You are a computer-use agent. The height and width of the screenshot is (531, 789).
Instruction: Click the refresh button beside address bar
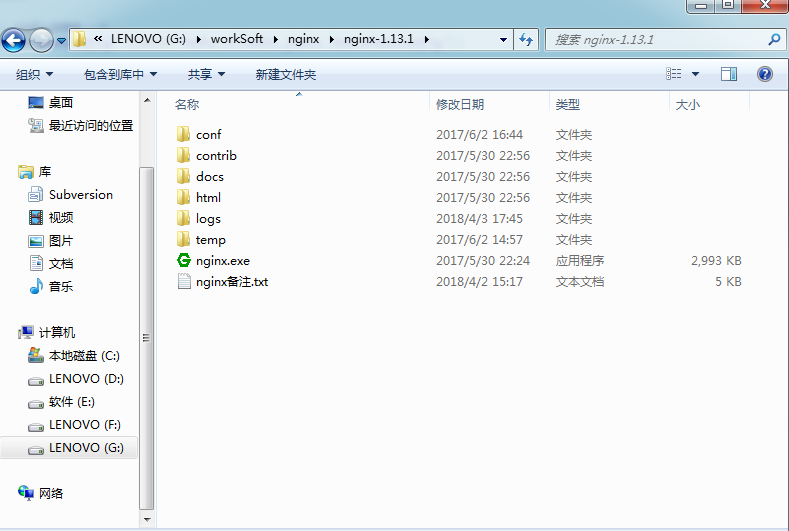tap(526, 39)
